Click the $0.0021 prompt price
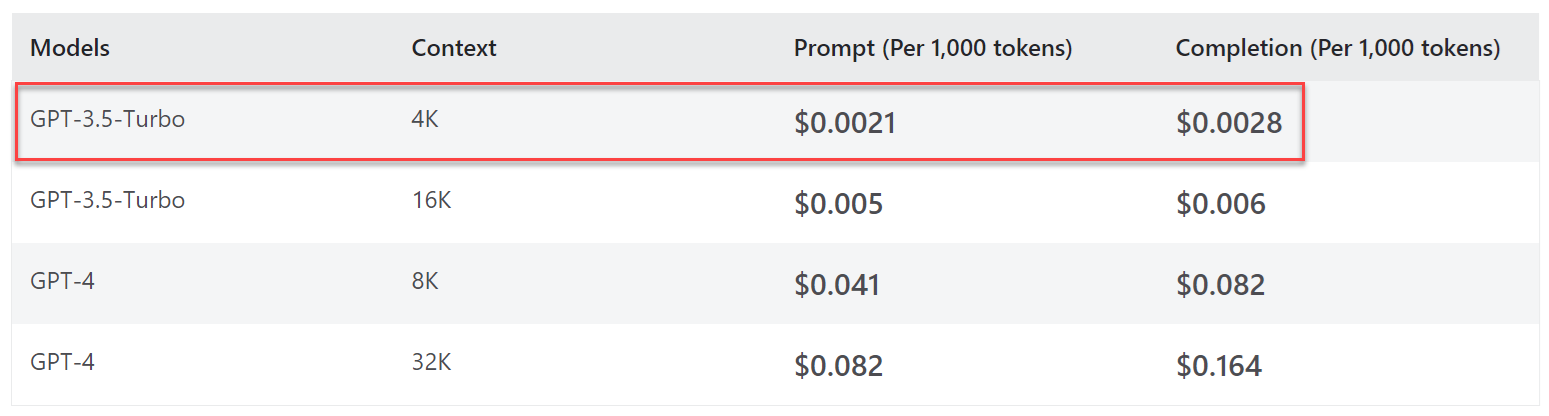 (845, 123)
